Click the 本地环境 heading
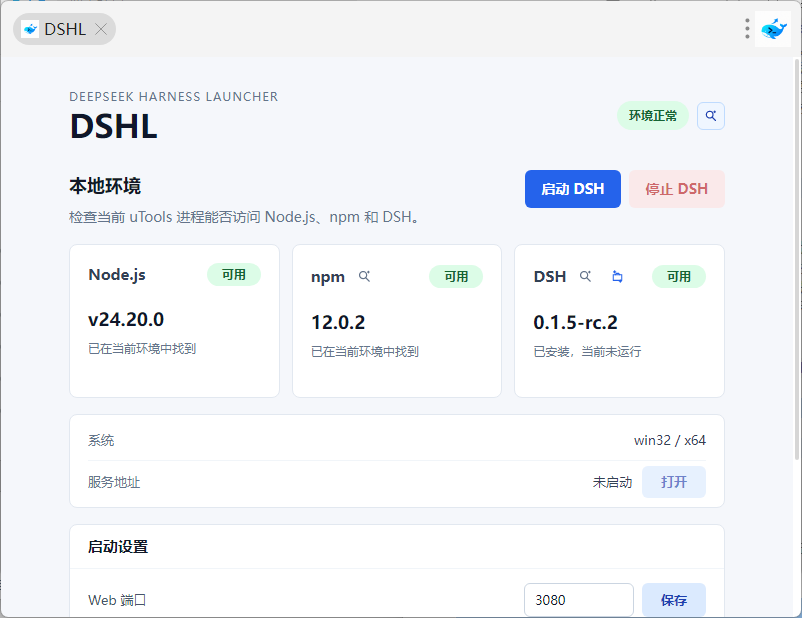The image size is (802, 618). click(x=105, y=186)
